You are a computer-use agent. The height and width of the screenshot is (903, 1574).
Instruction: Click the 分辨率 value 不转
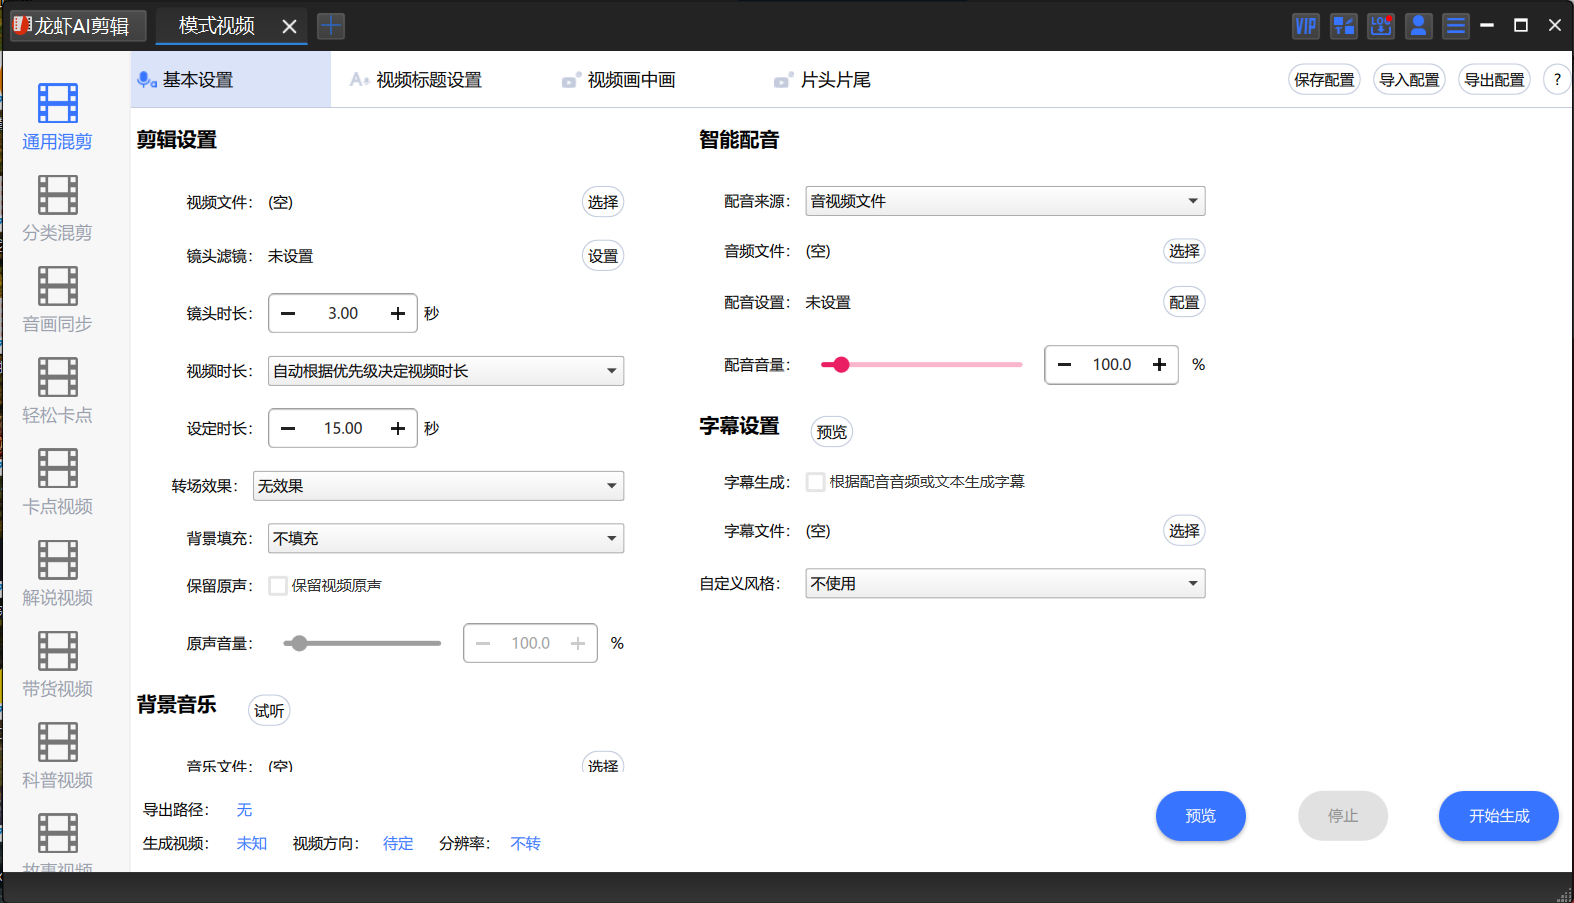click(x=525, y=844)
